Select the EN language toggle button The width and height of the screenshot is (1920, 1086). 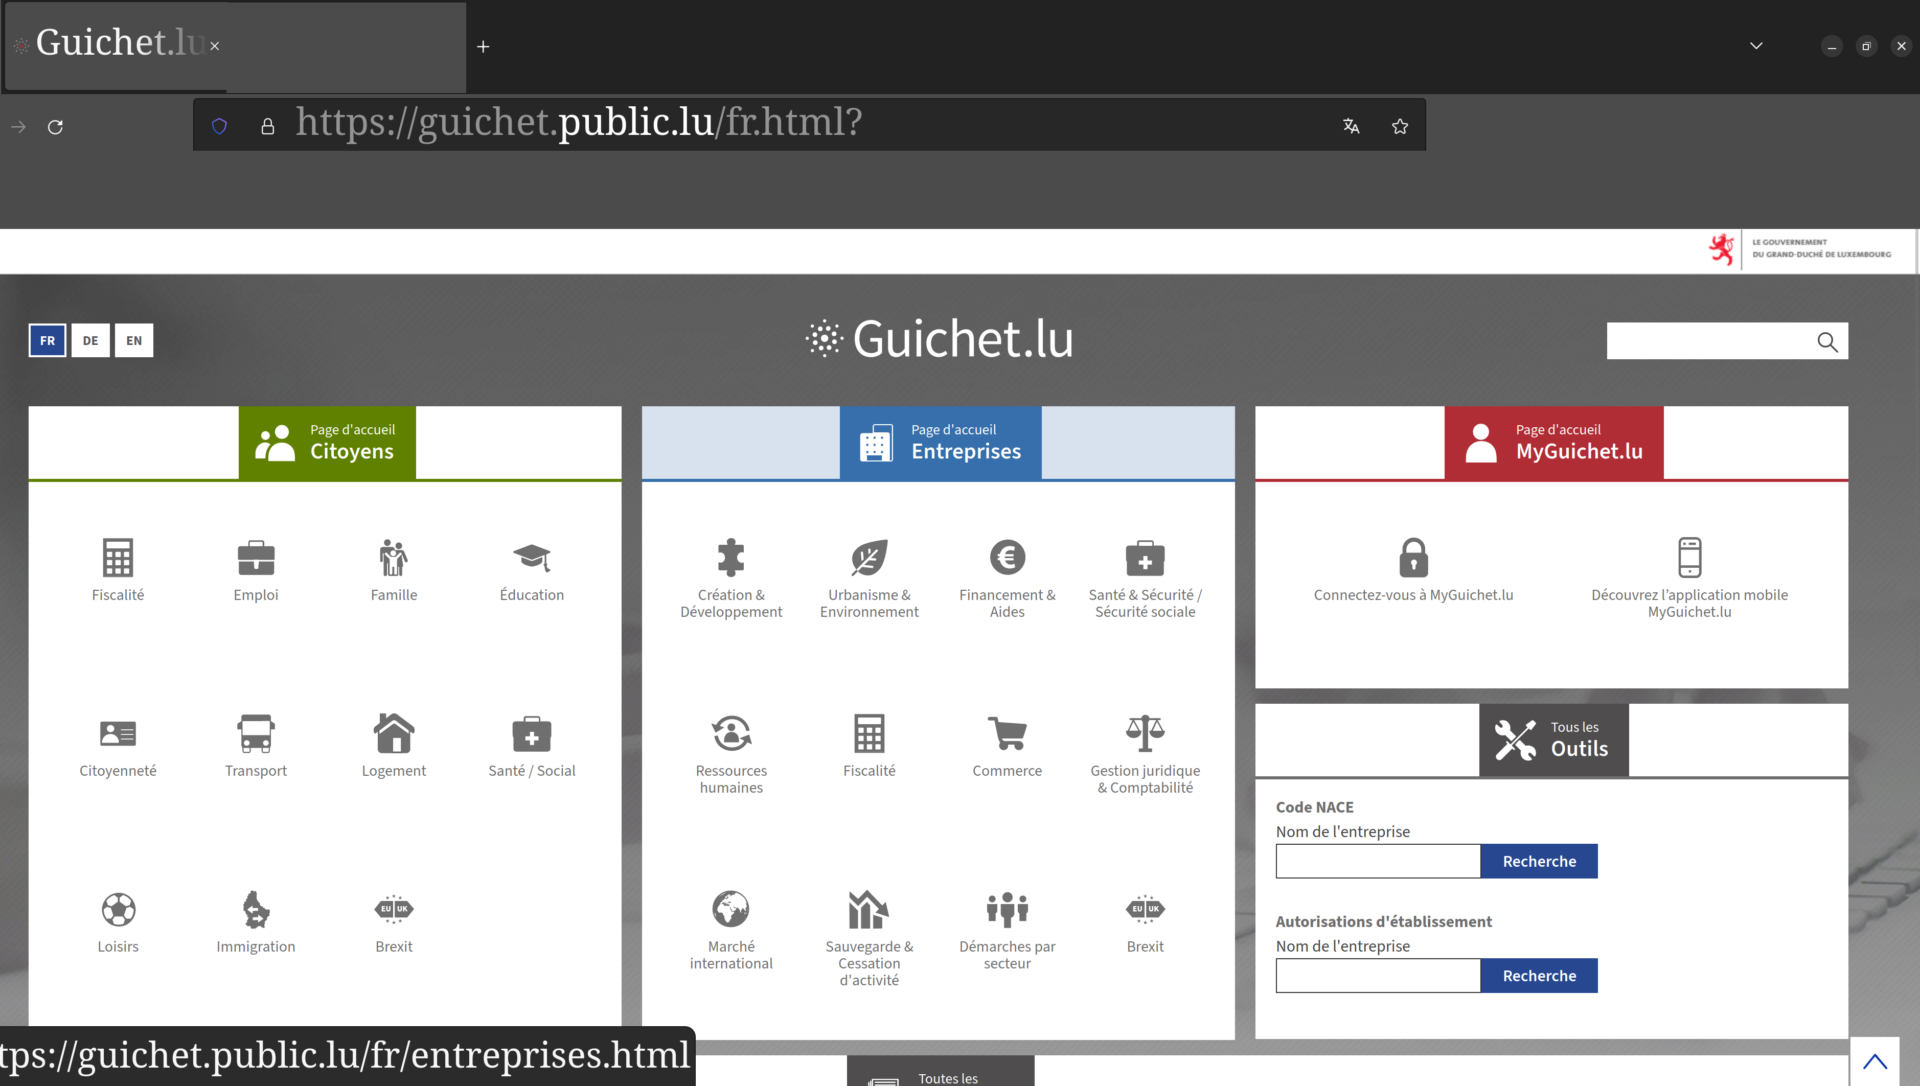point(133,340)
